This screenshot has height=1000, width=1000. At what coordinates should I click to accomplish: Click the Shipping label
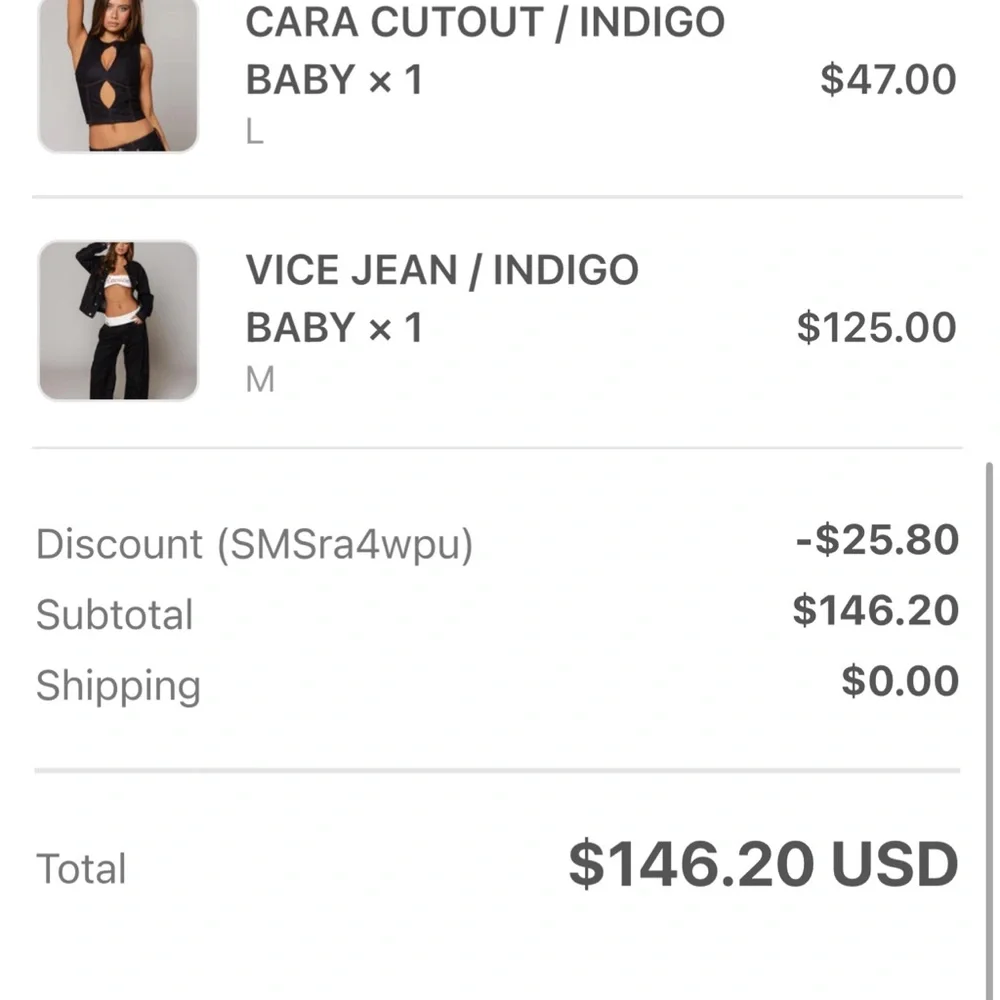[x=118, y=686]
